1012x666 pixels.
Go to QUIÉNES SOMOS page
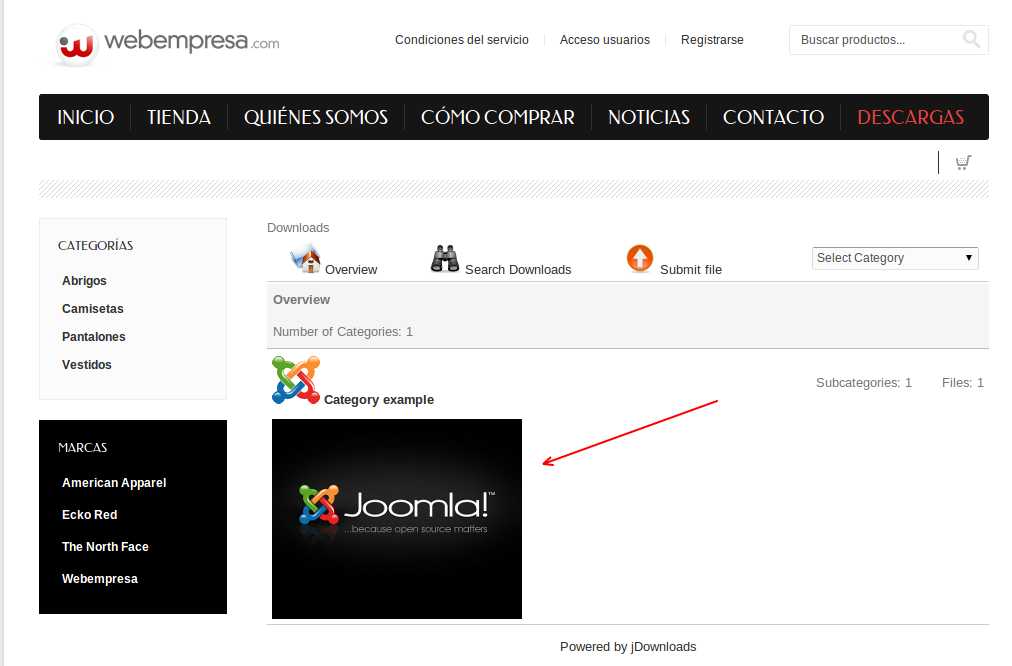(x=316, y=117)
